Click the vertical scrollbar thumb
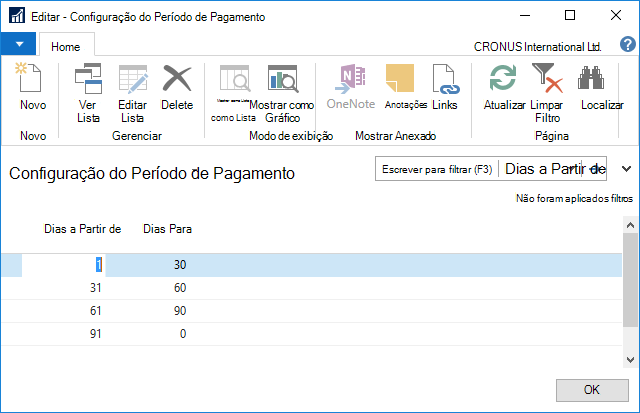This screenshot has height=413, width=640. pos(630,280)
